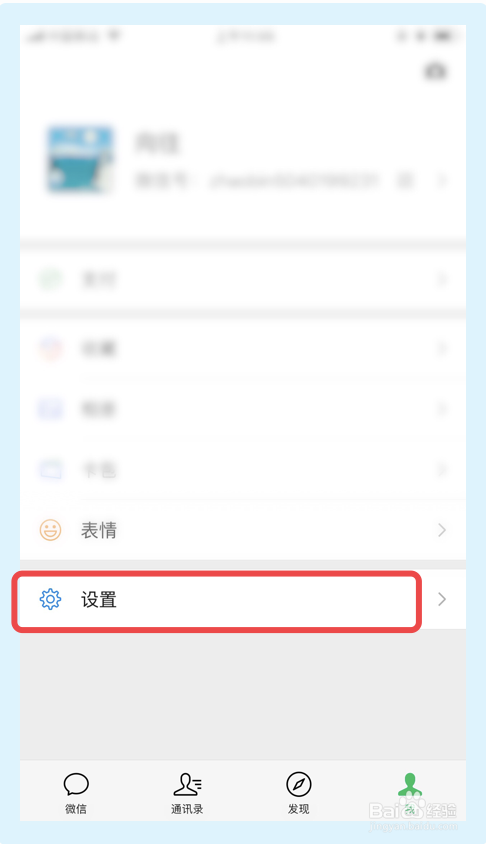Tap the blue Album icon above Cards row
Image resolution: width=486 pixels, height=844 pixels.
point(51,409)
